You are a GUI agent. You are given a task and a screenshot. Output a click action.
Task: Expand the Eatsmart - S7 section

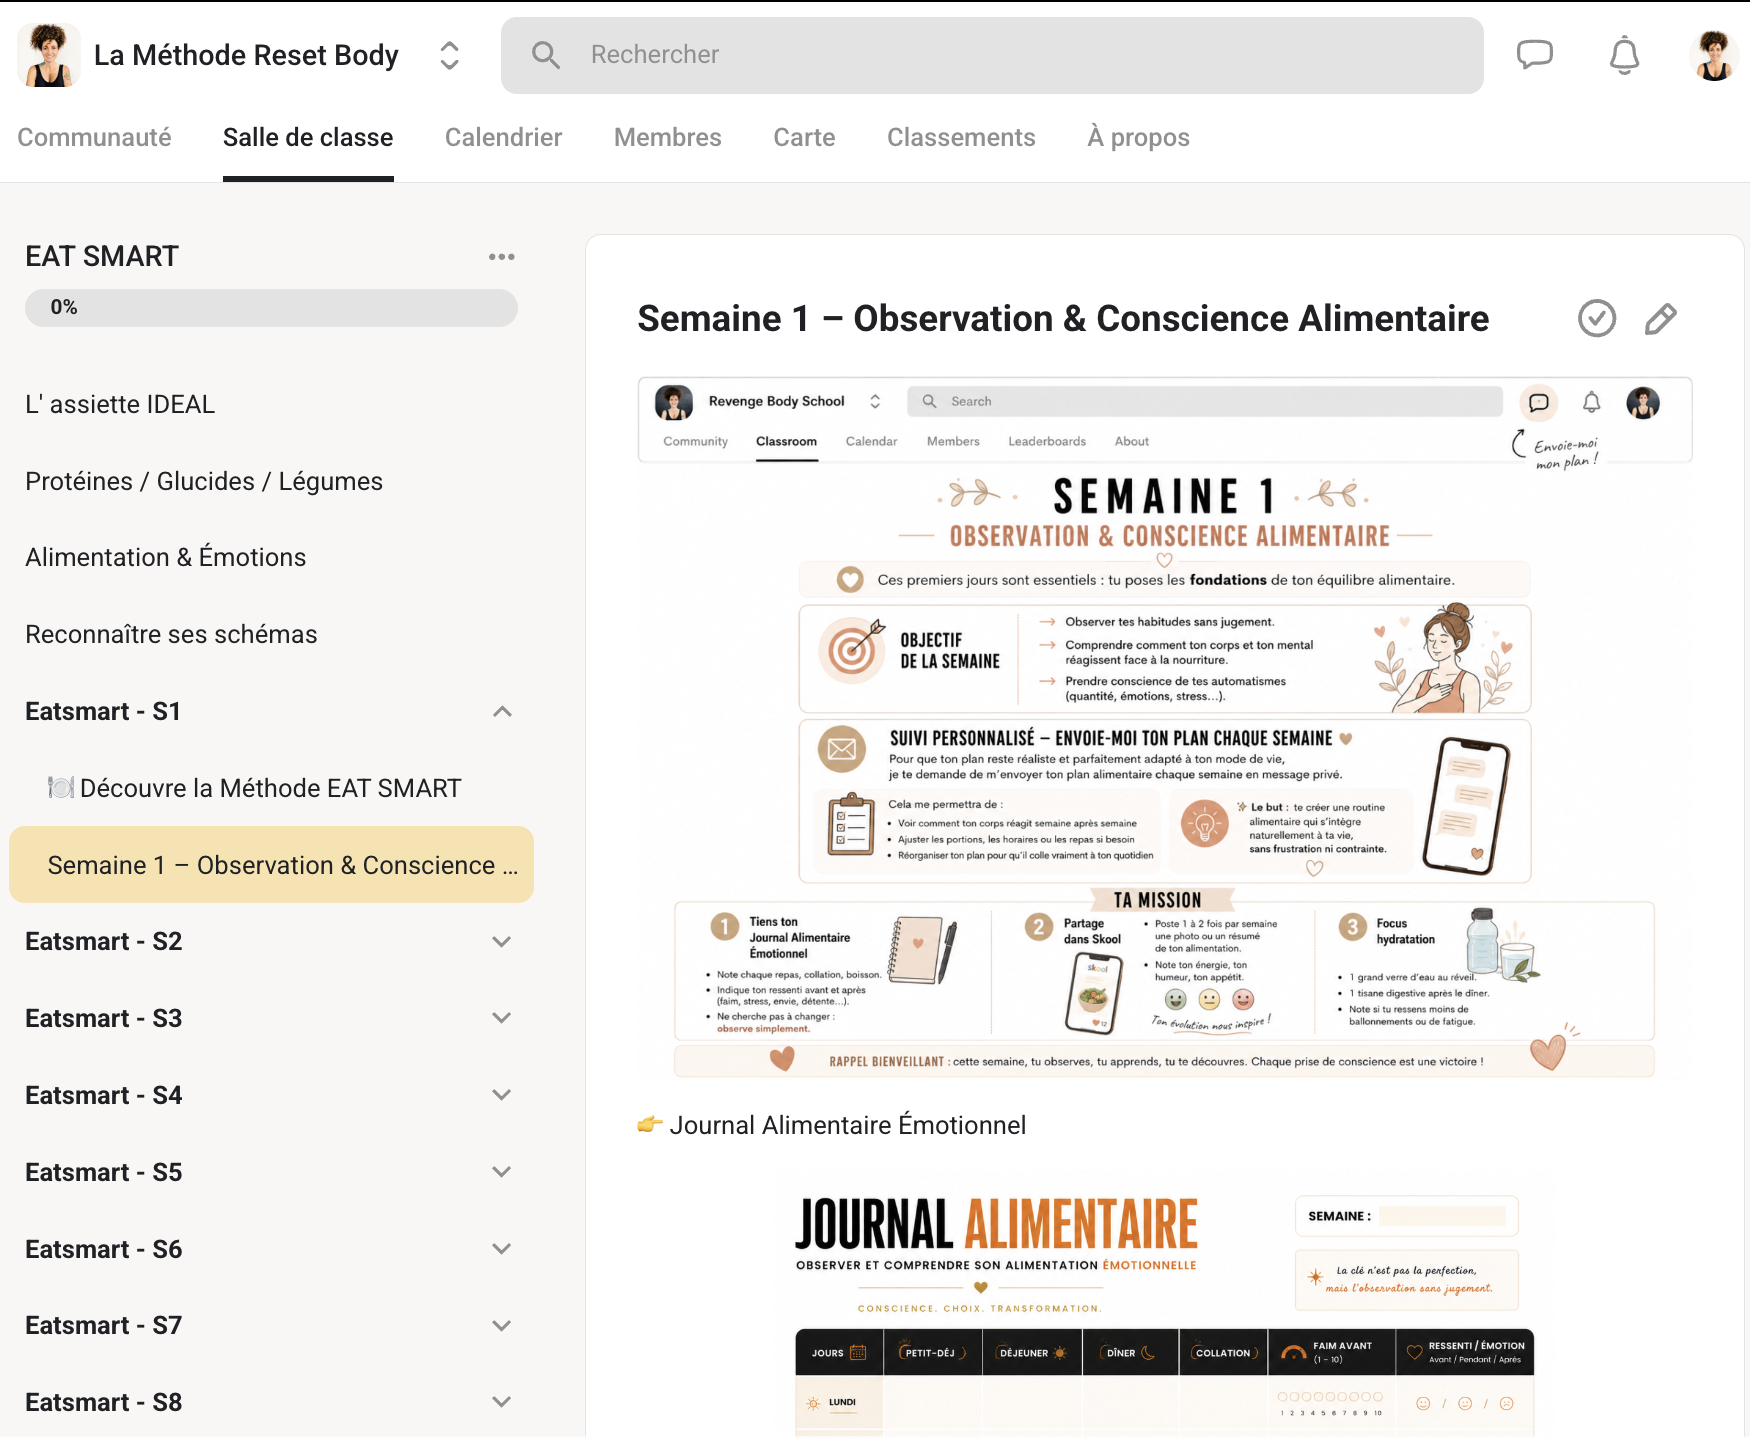click(x=502, y=1325)
